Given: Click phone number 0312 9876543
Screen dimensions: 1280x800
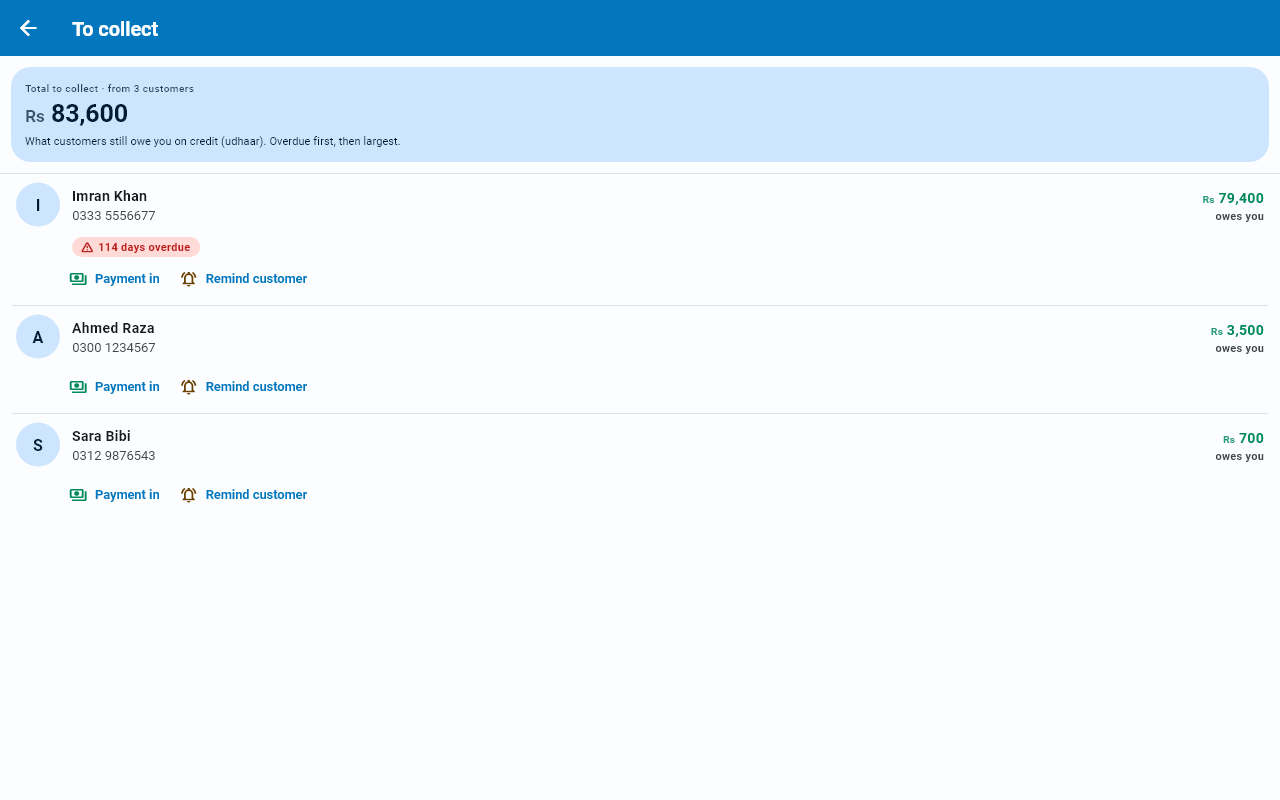Looking at the screenshot, I should [x=113, y=456].
